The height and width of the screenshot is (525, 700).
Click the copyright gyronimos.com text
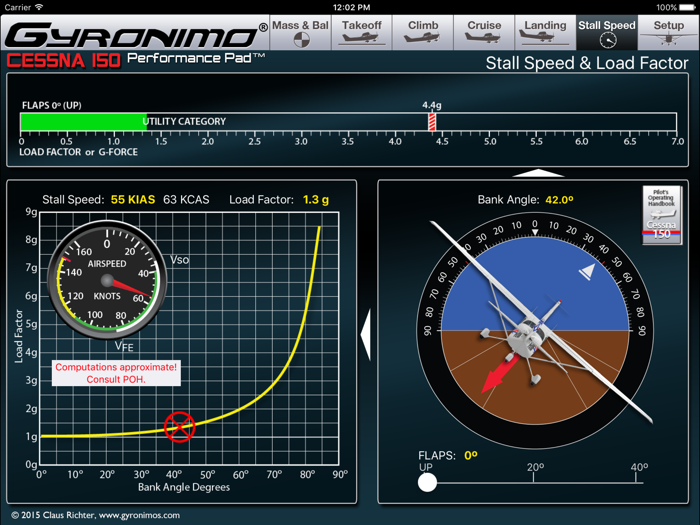coord(96,515)
